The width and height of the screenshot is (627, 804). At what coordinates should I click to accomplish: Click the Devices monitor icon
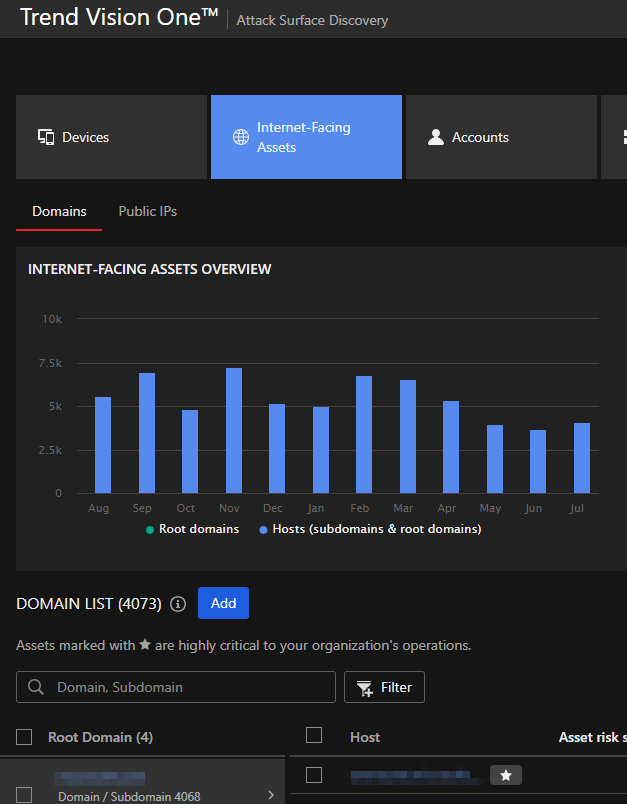[x=46, y=137]
